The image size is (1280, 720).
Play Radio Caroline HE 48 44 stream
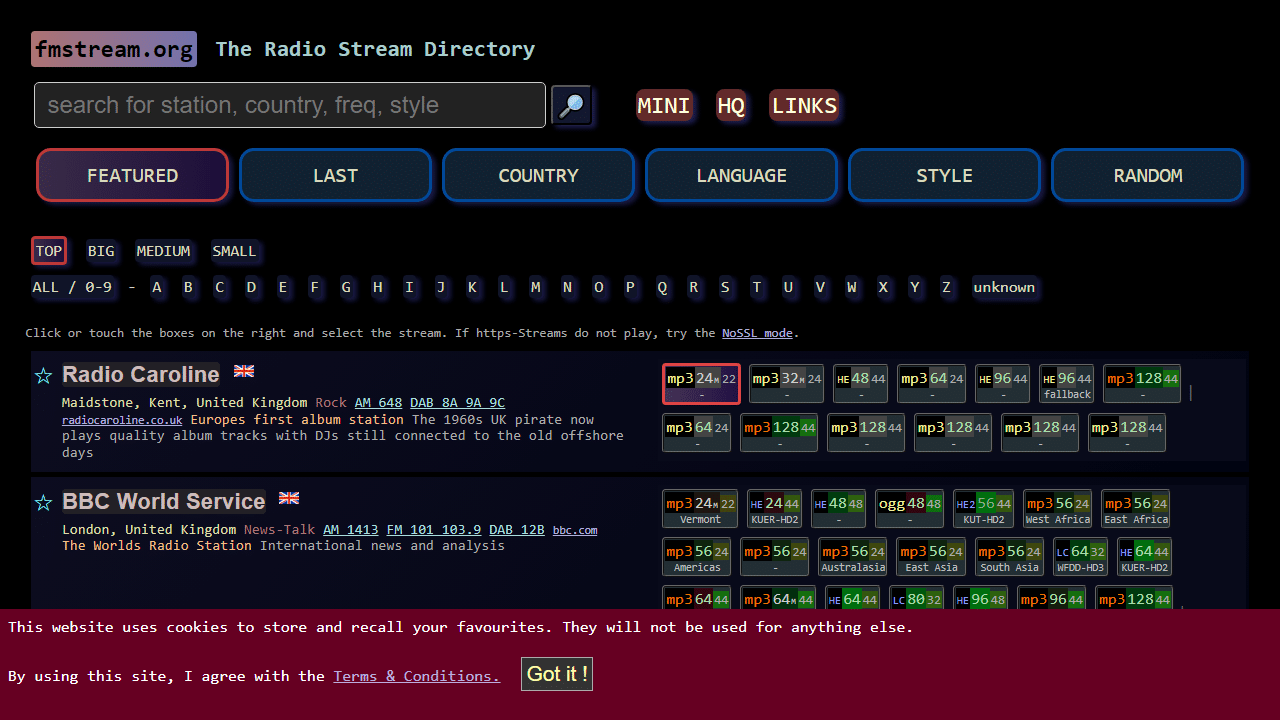861,384
